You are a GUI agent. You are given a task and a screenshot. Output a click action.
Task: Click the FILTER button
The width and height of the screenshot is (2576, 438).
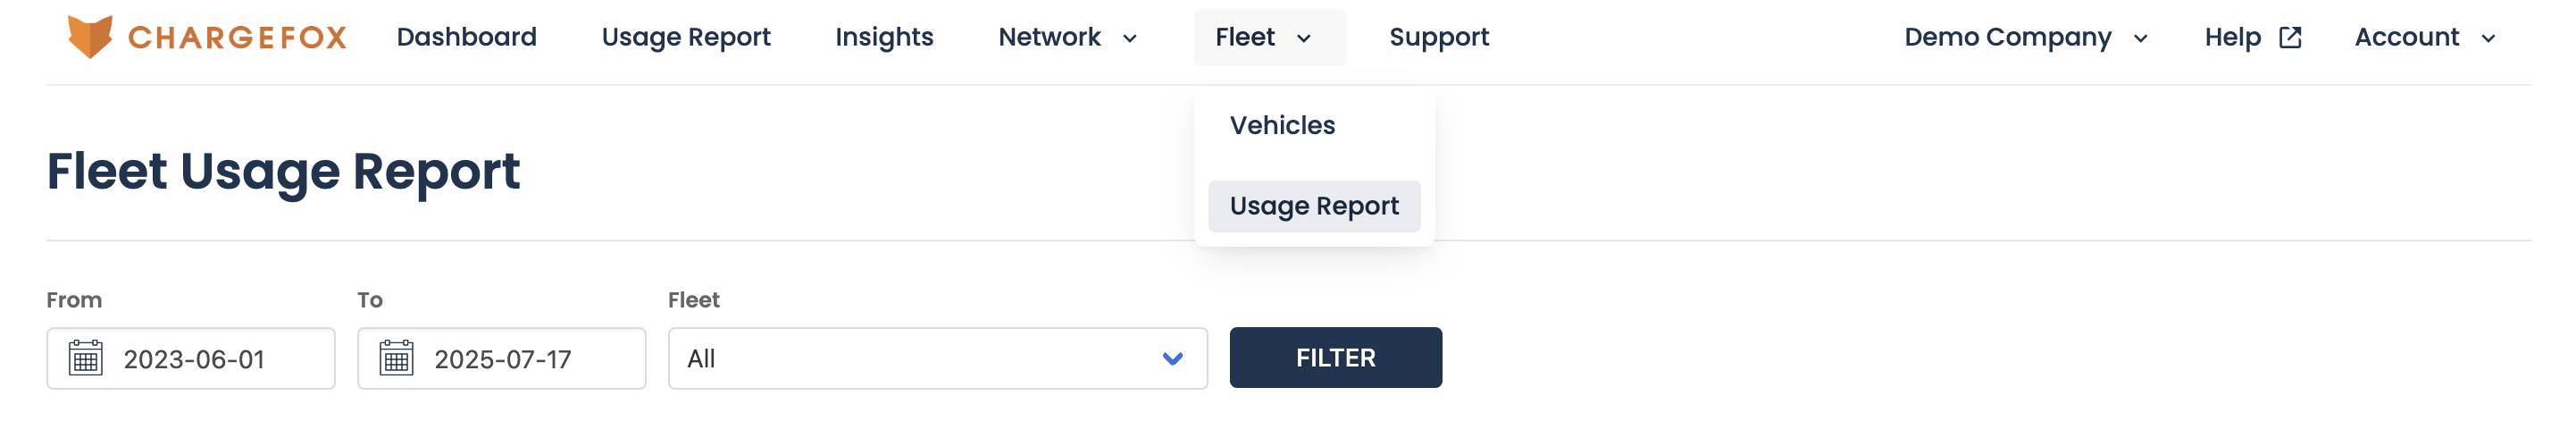pos(1336,357)
